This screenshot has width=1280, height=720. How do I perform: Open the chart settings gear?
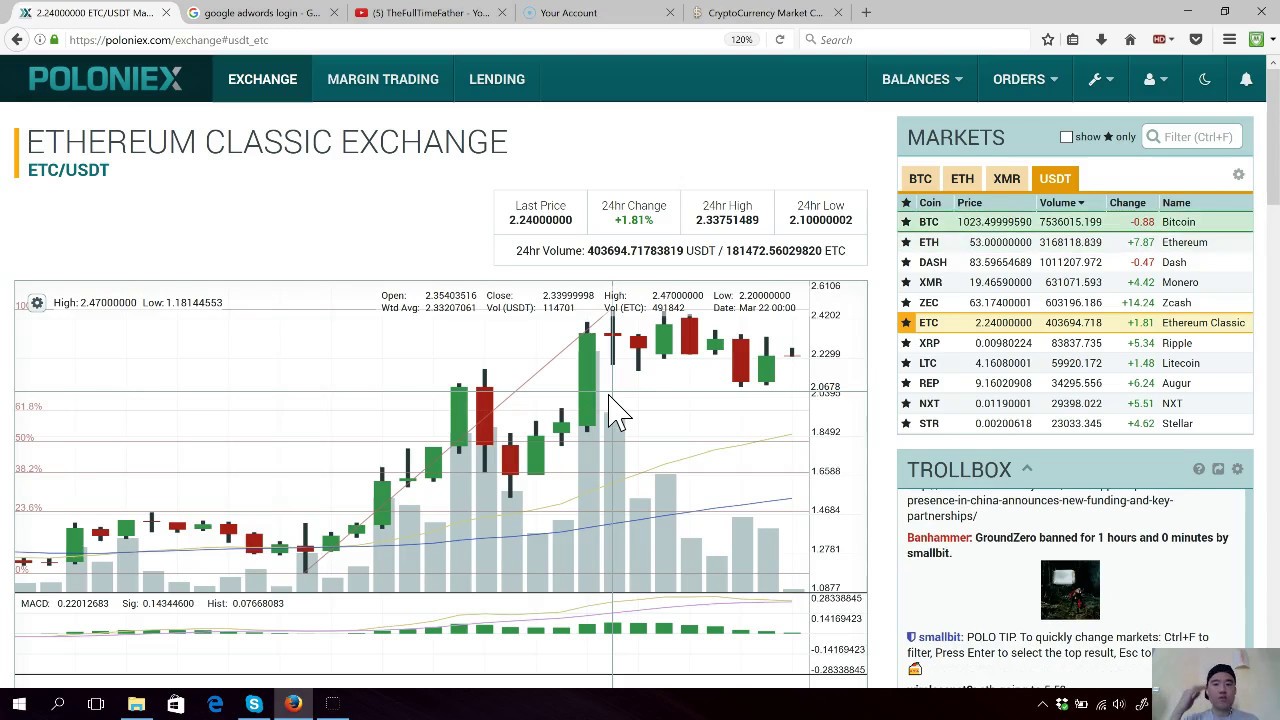click(x=37, y=302)
